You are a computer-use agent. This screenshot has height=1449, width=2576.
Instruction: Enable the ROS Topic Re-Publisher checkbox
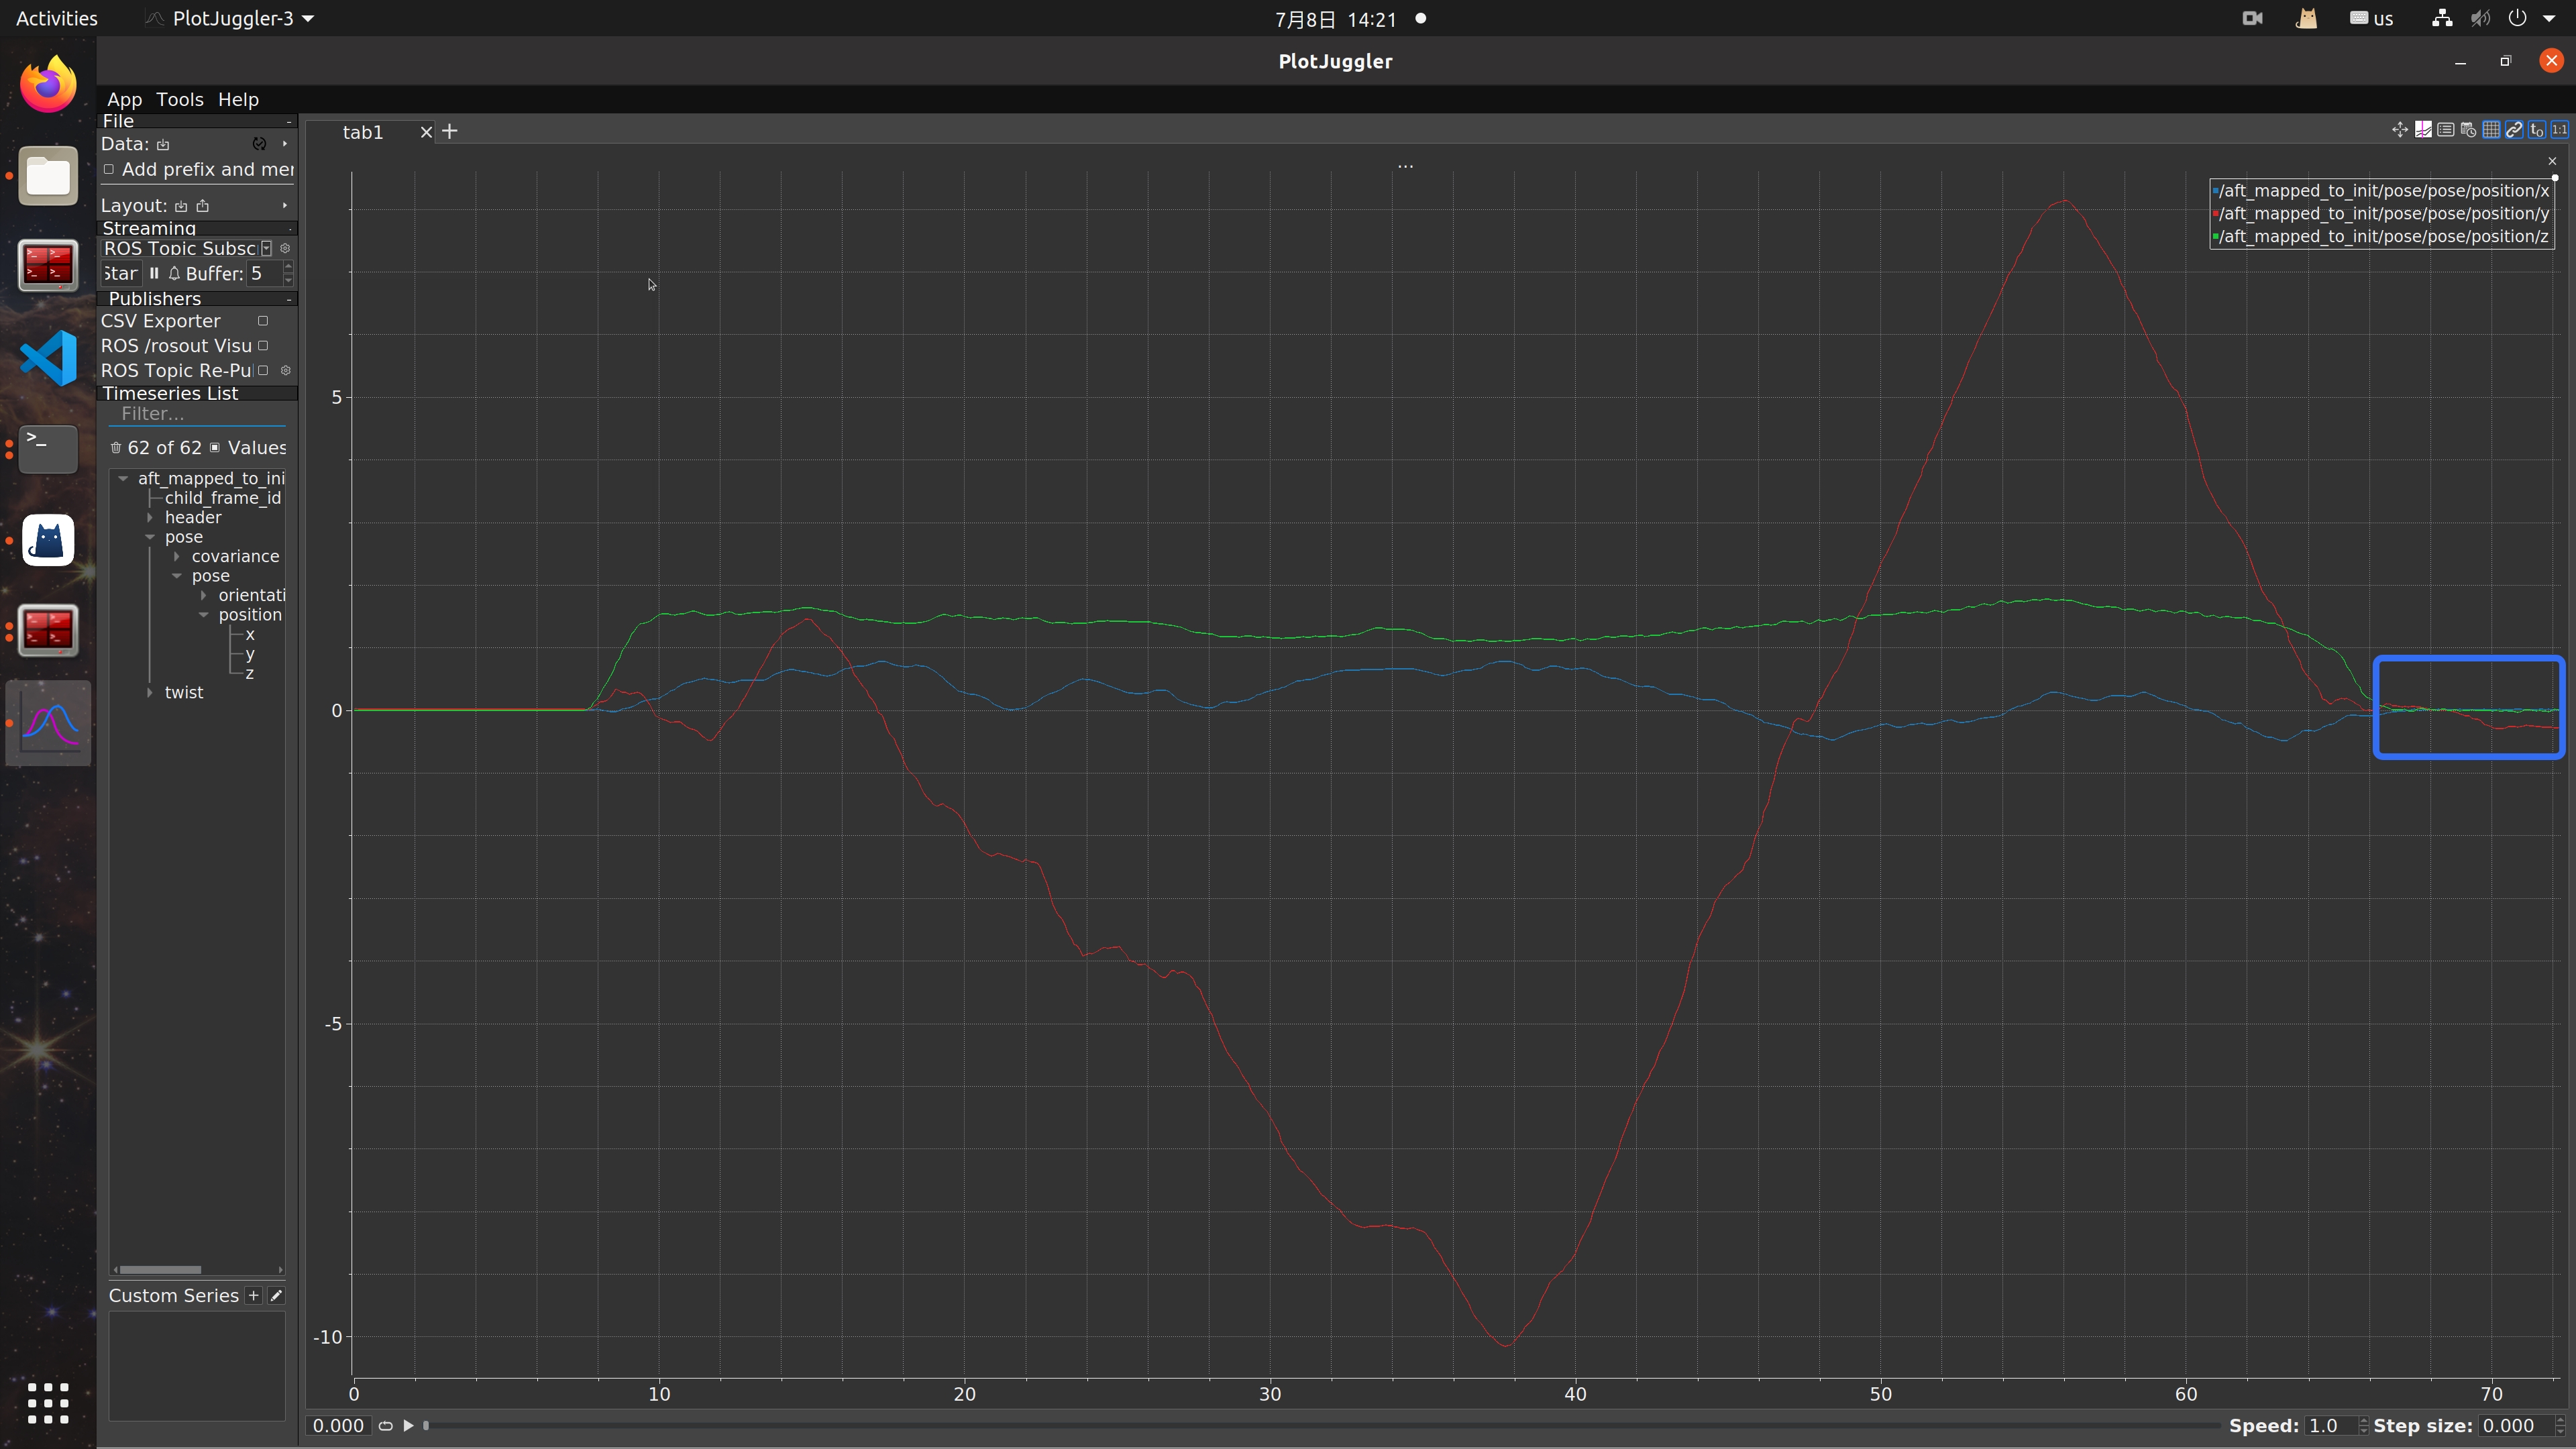[263, 371]
